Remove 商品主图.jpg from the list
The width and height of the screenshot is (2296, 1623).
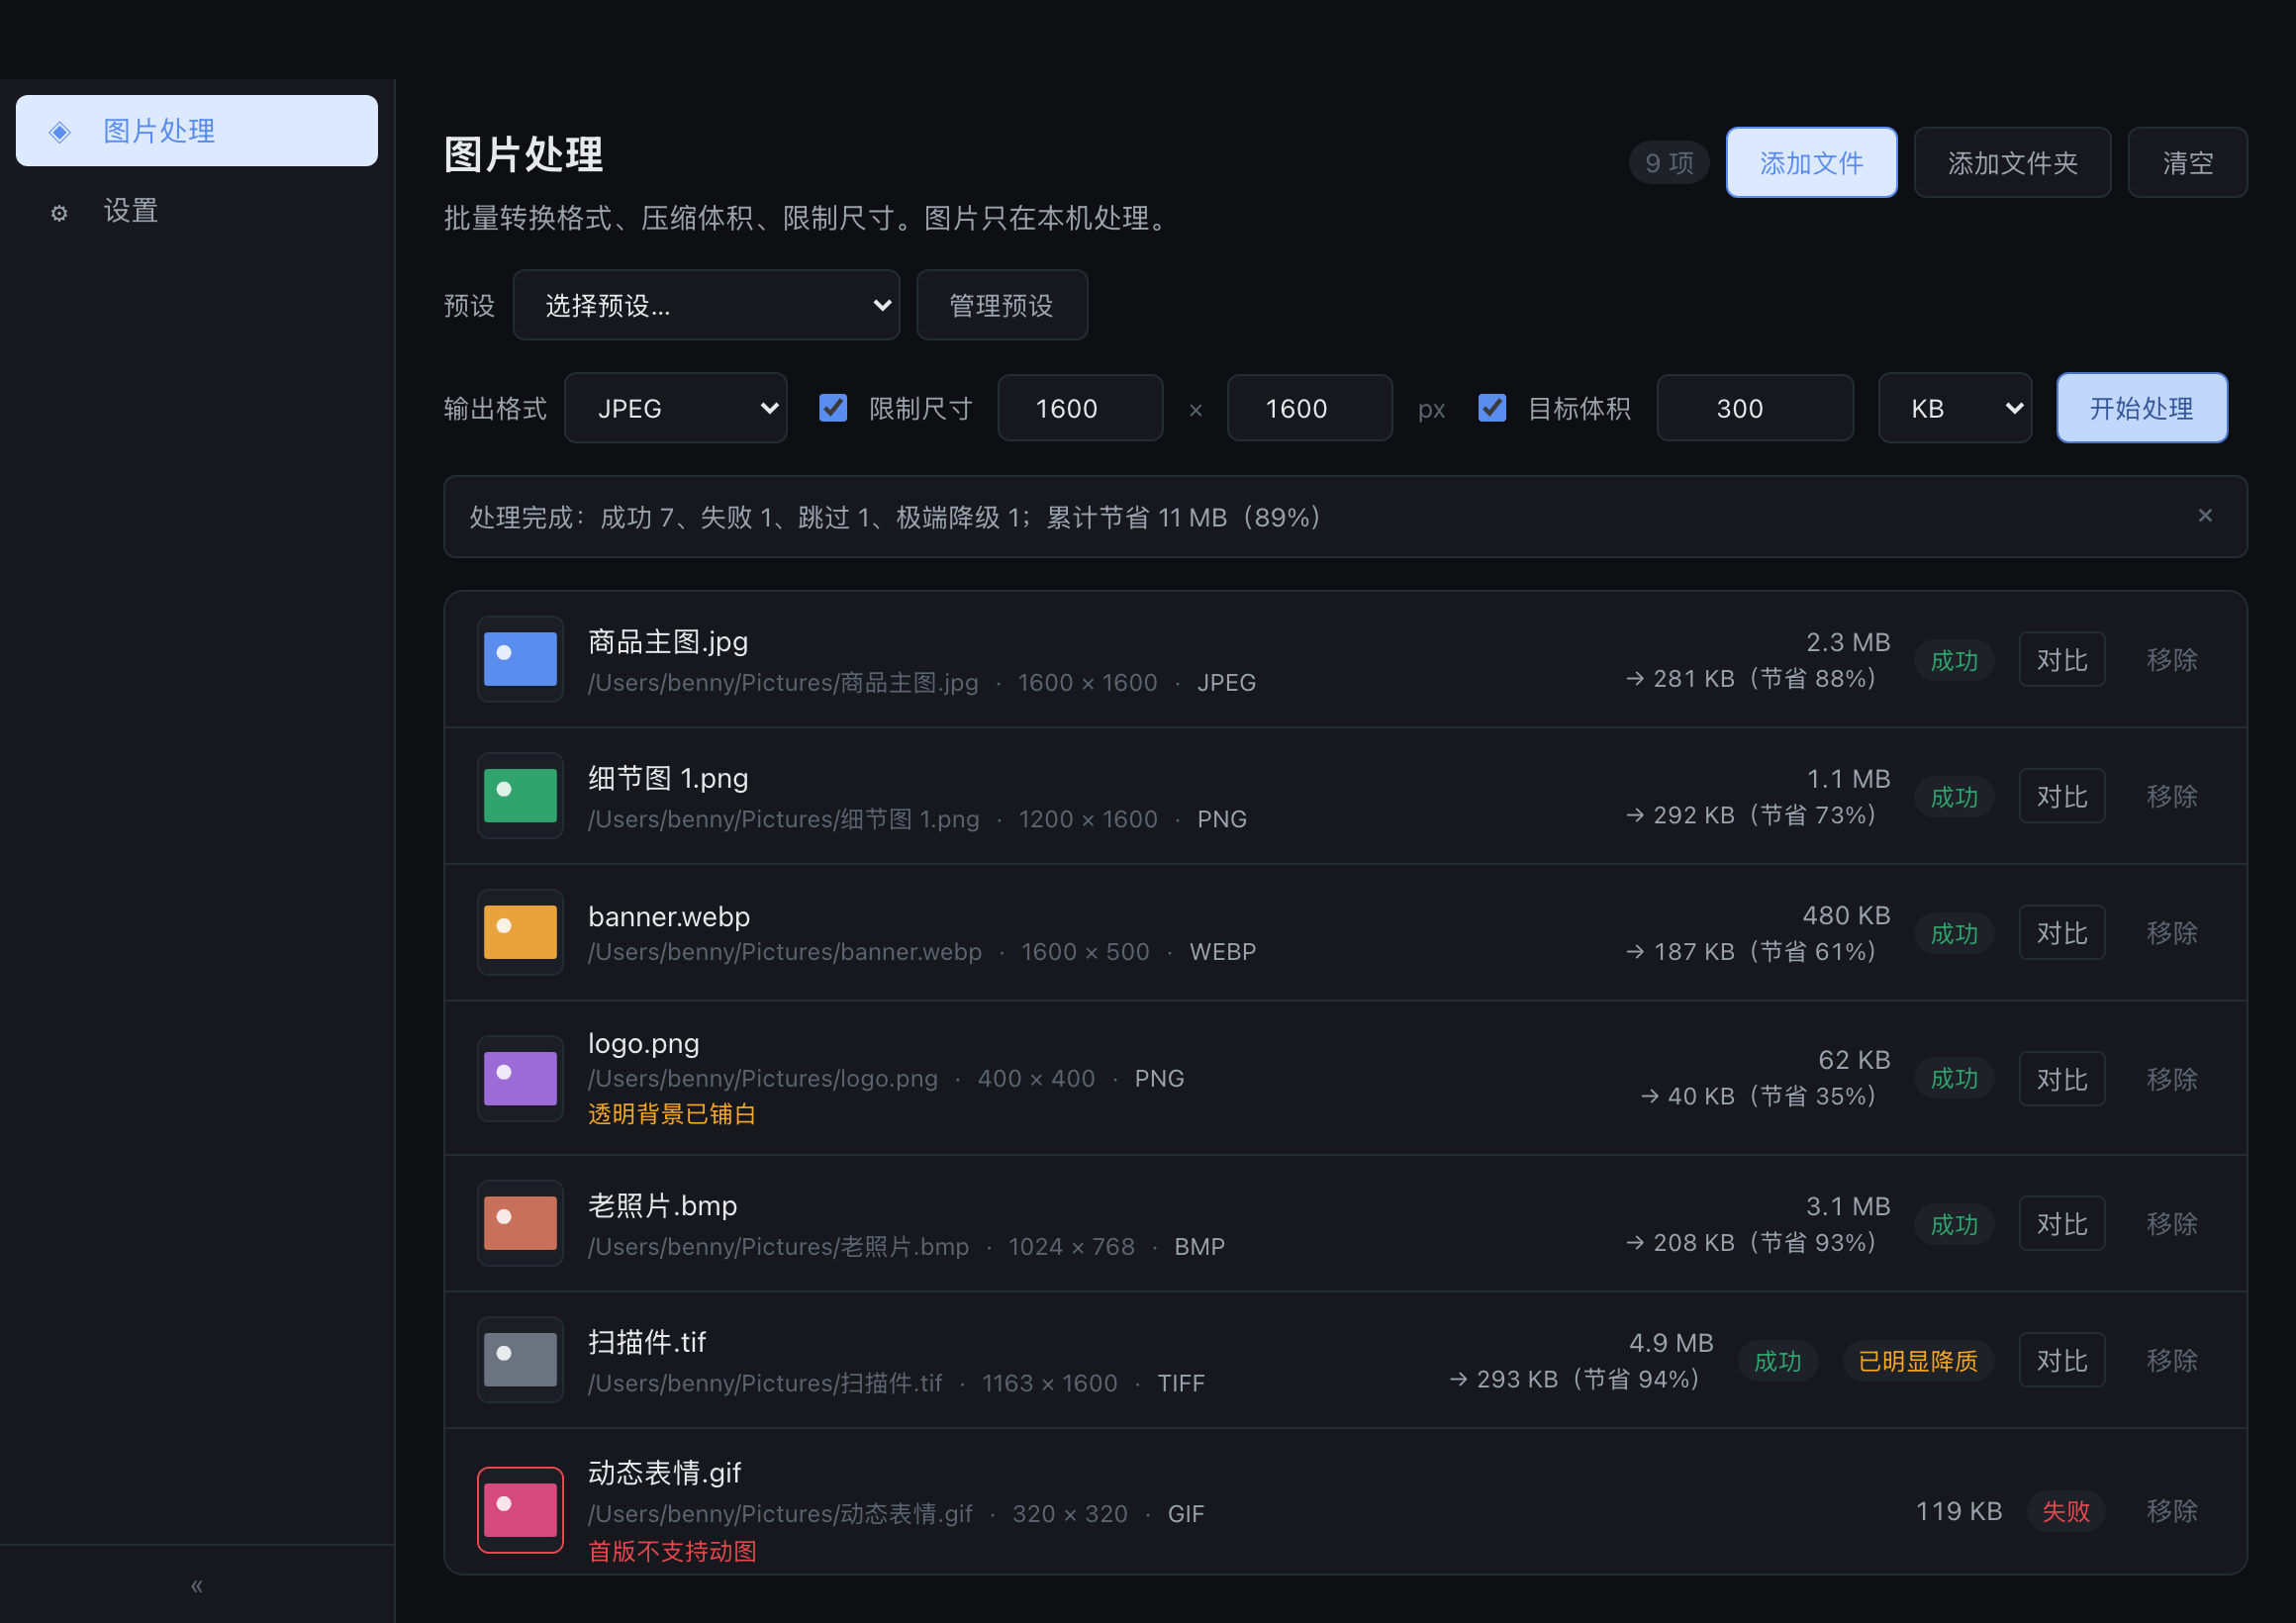(x=2172, y=660)
